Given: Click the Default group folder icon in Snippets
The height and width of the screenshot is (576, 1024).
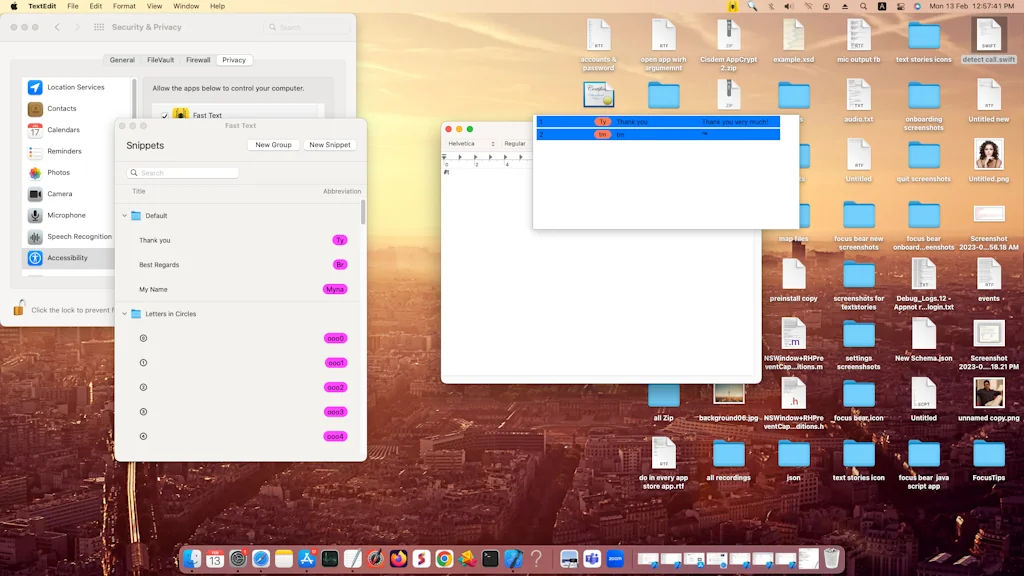Looking at the screenshot, I should (134, 215).
